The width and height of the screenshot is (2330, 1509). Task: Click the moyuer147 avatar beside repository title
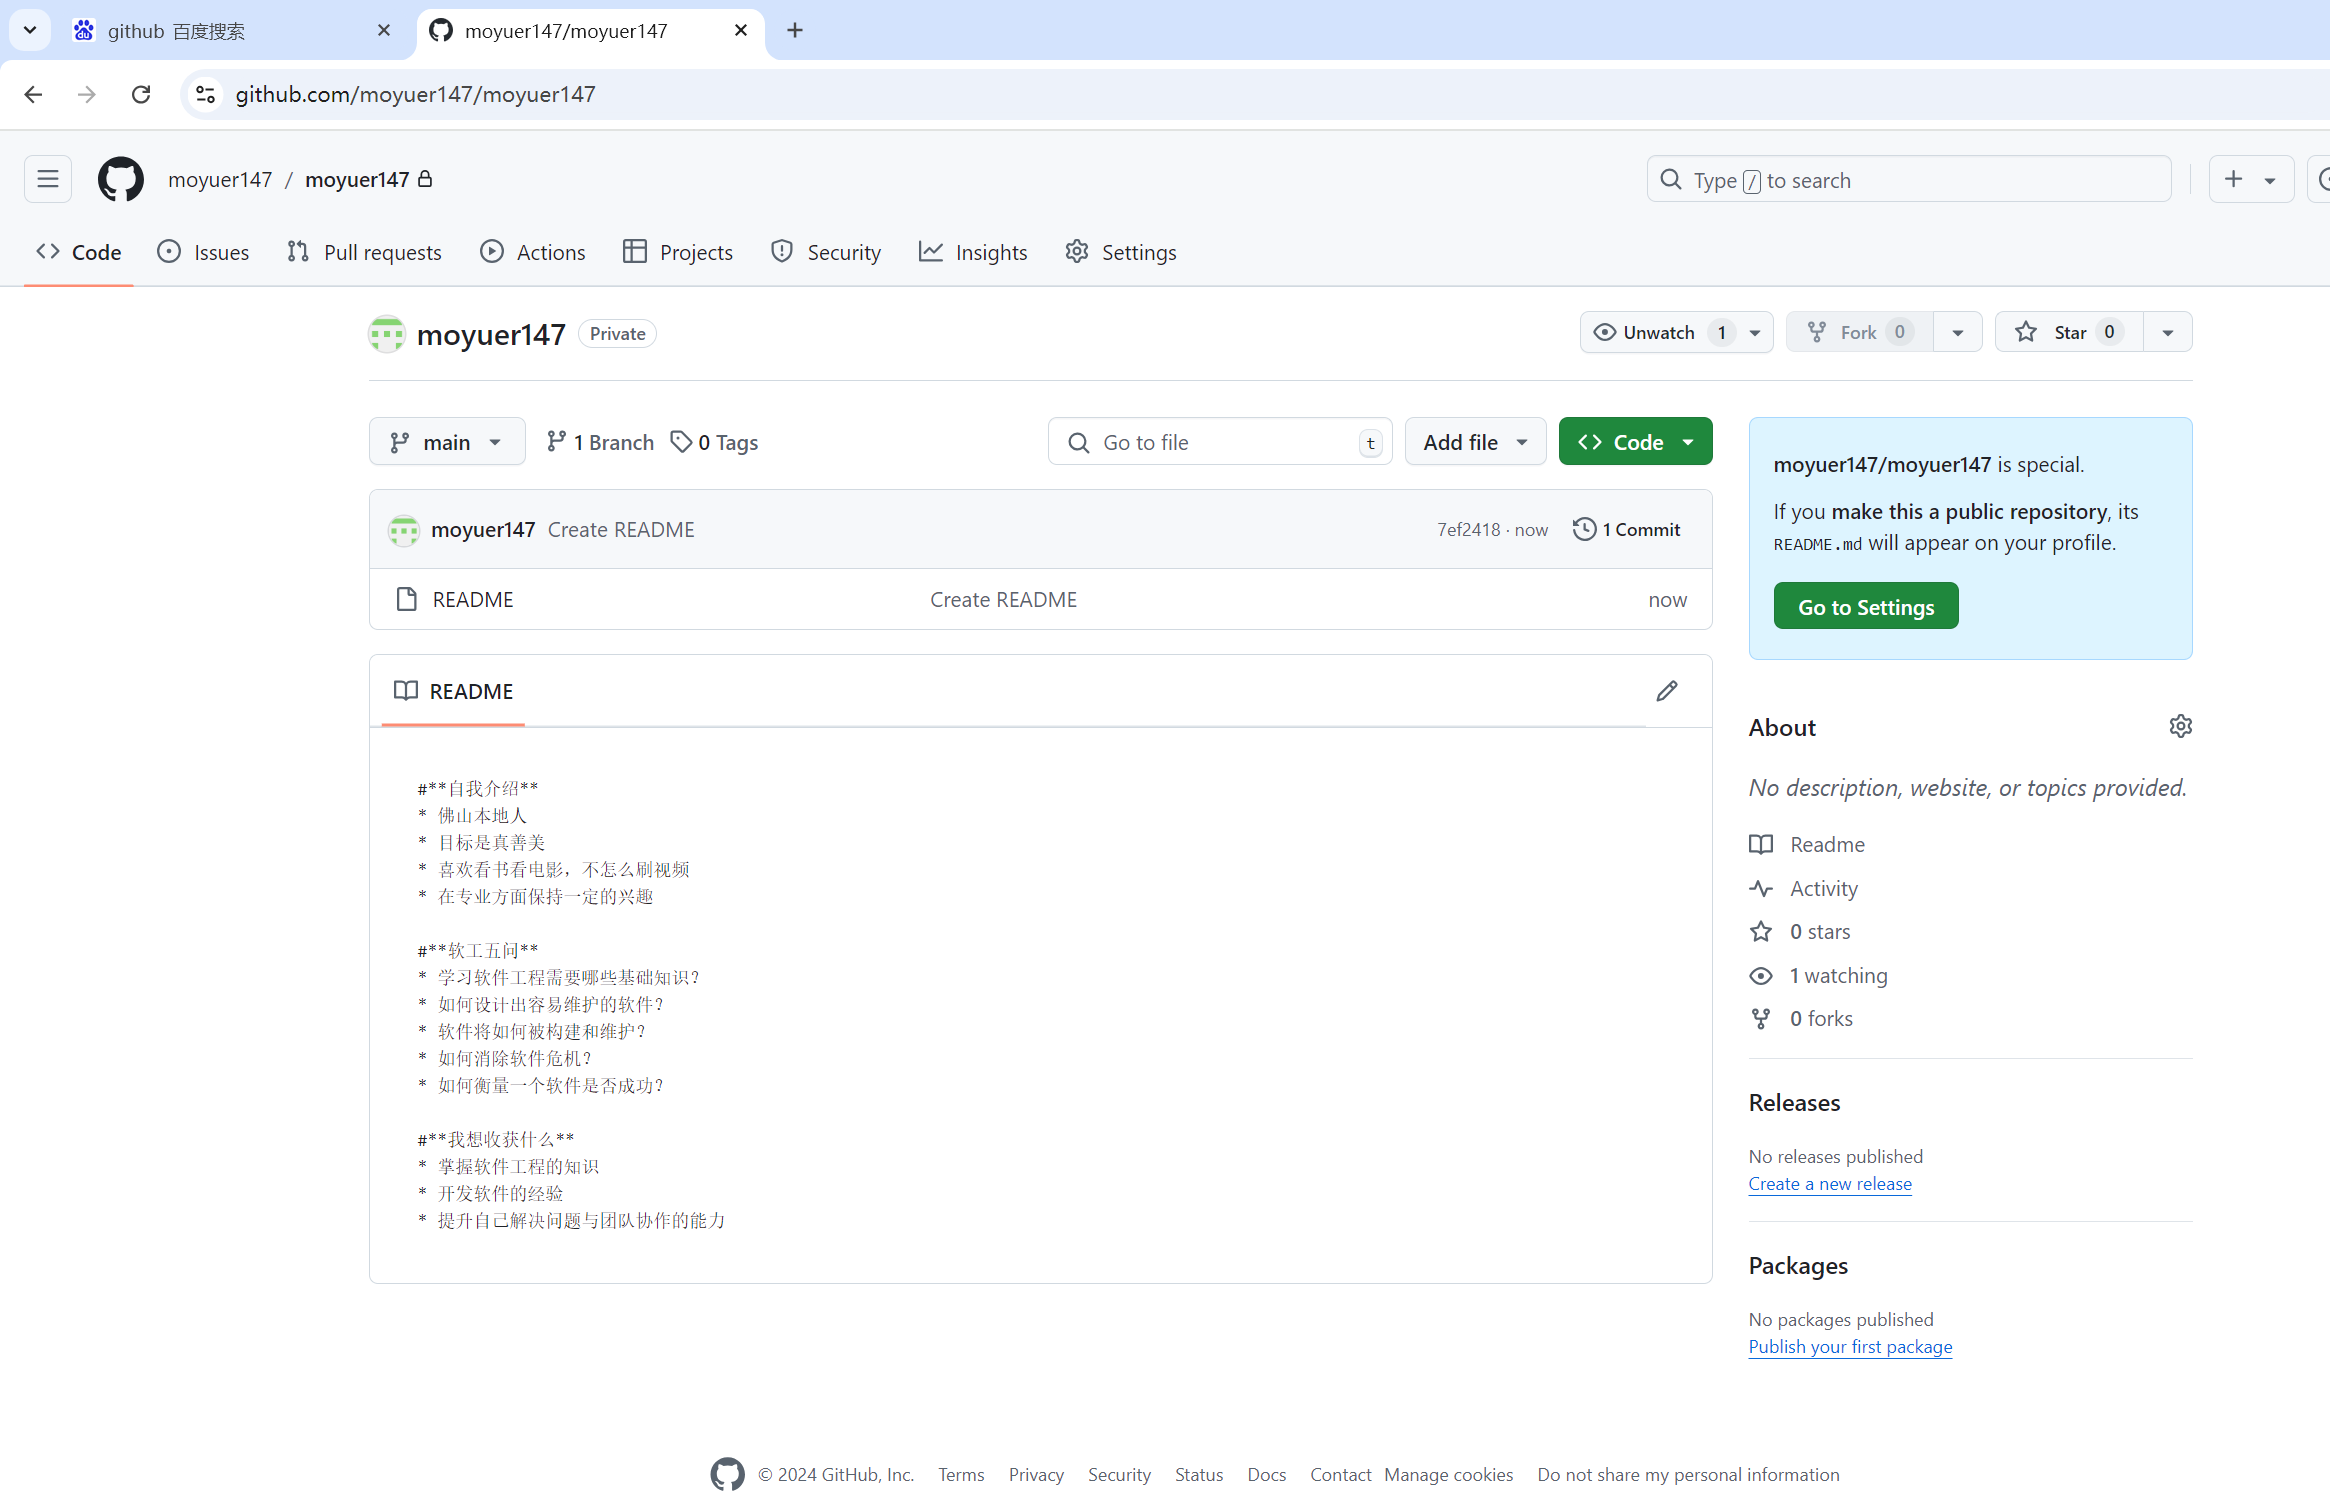387,334
